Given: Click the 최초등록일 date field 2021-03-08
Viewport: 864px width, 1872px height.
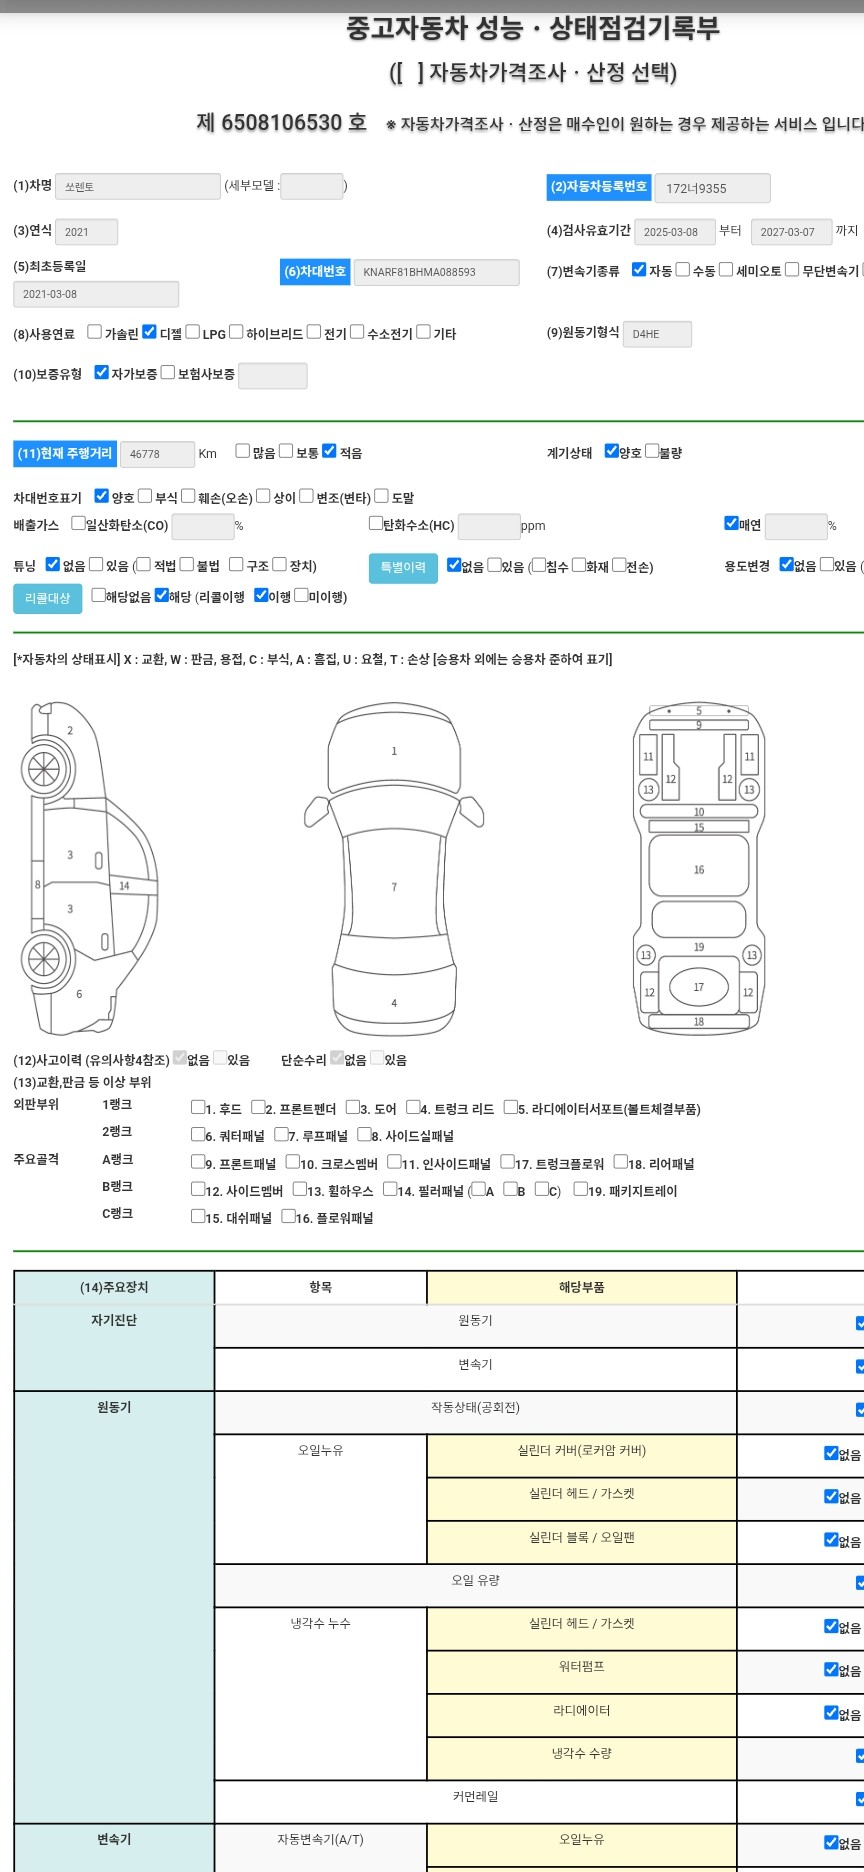Looking at the screenshot, I should tap(96, 294).
